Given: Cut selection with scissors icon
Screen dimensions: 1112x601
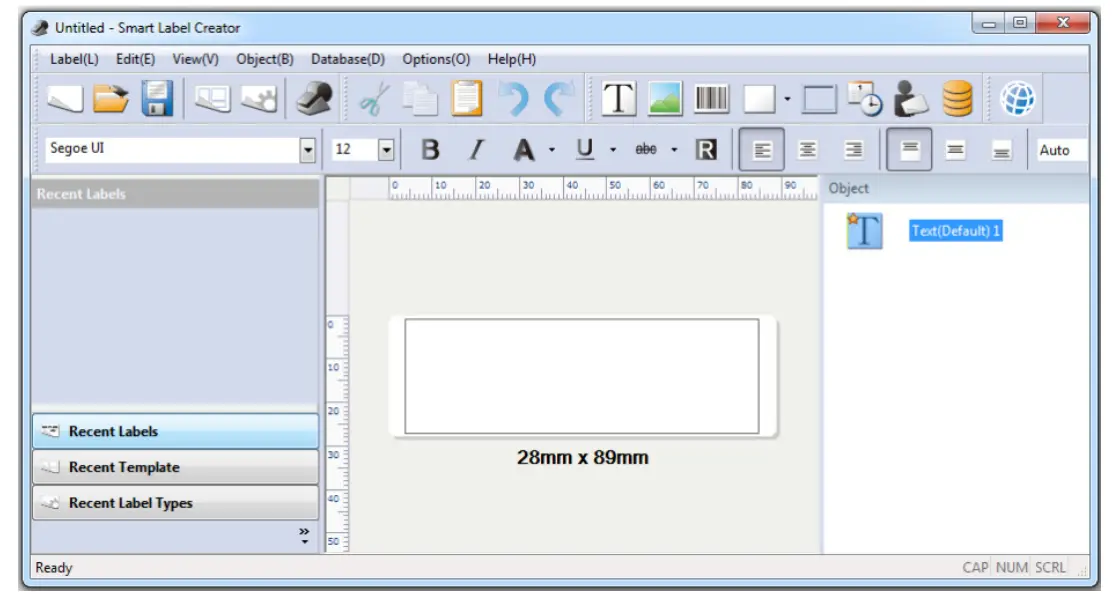Looking at the screenshot, I should pos(374,99).
